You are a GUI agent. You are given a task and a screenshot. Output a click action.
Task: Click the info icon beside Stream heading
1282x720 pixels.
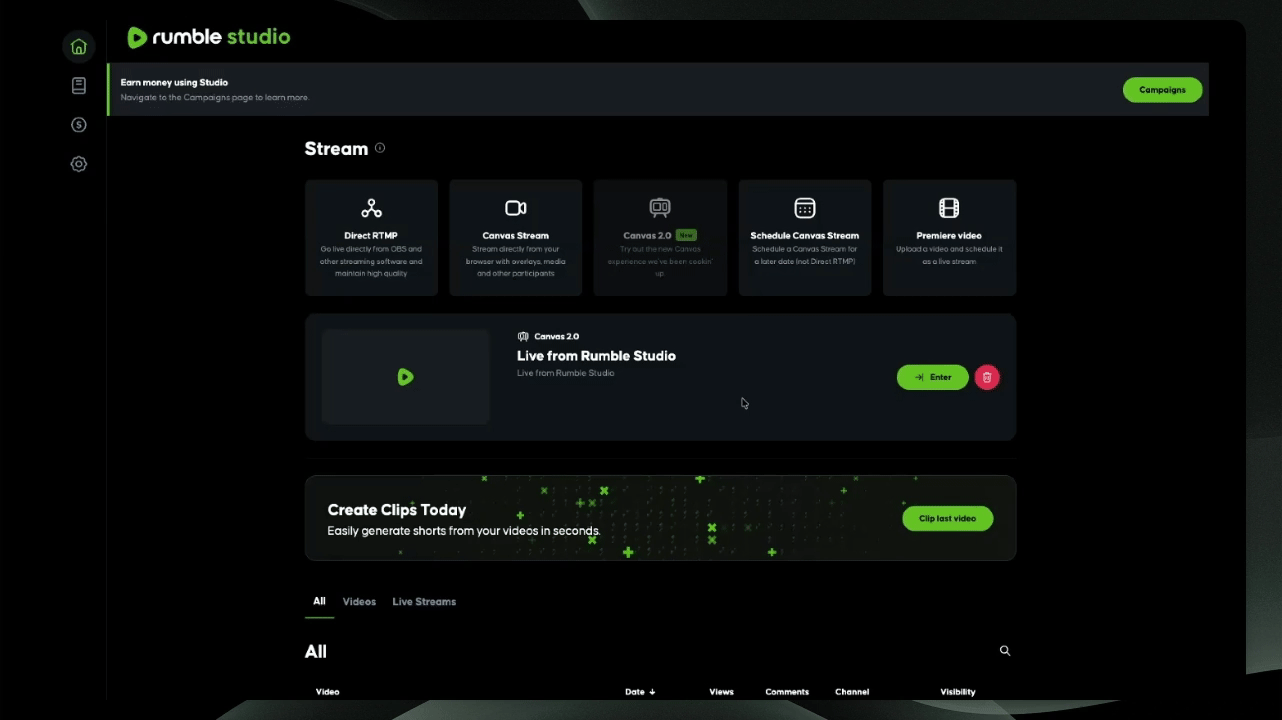point(380,148)
